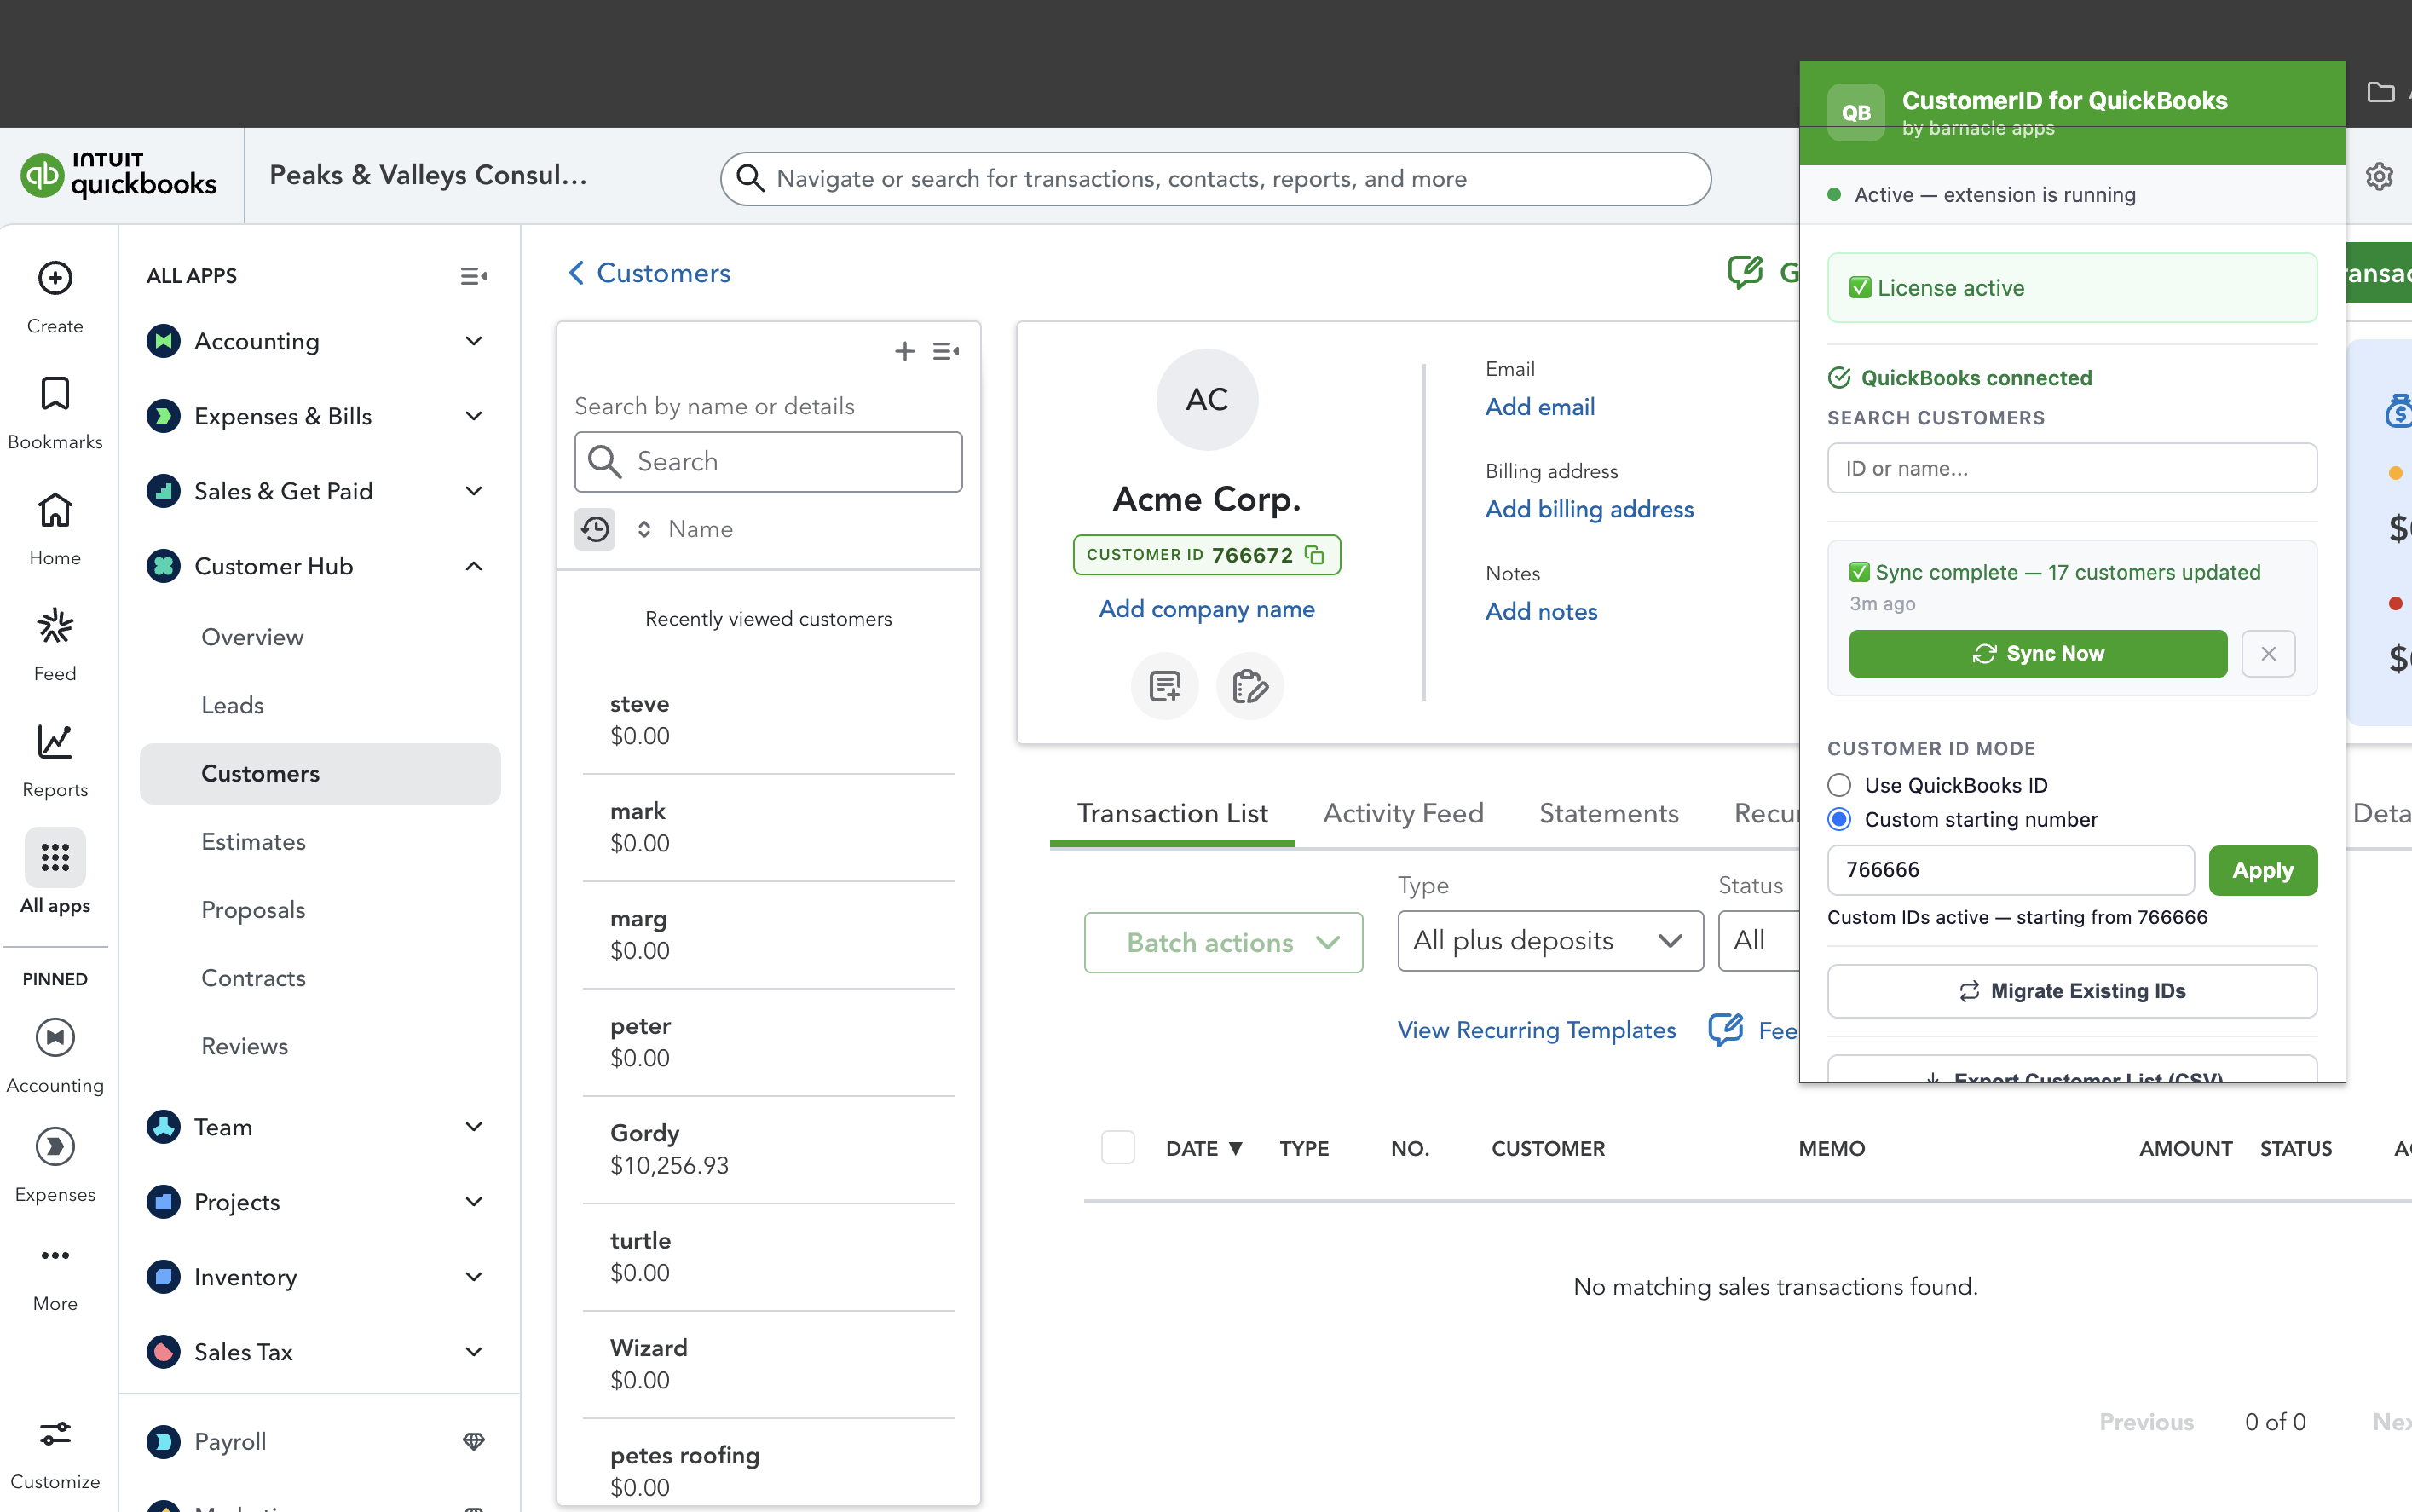Switch to the Statements tab
This screenshot has height=1512, width=2412.
click(1608, 813)
